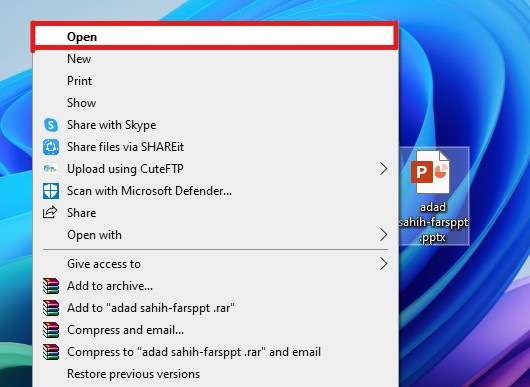
Task: Choose New from the context menu
Action: click(x=215, y=59)
